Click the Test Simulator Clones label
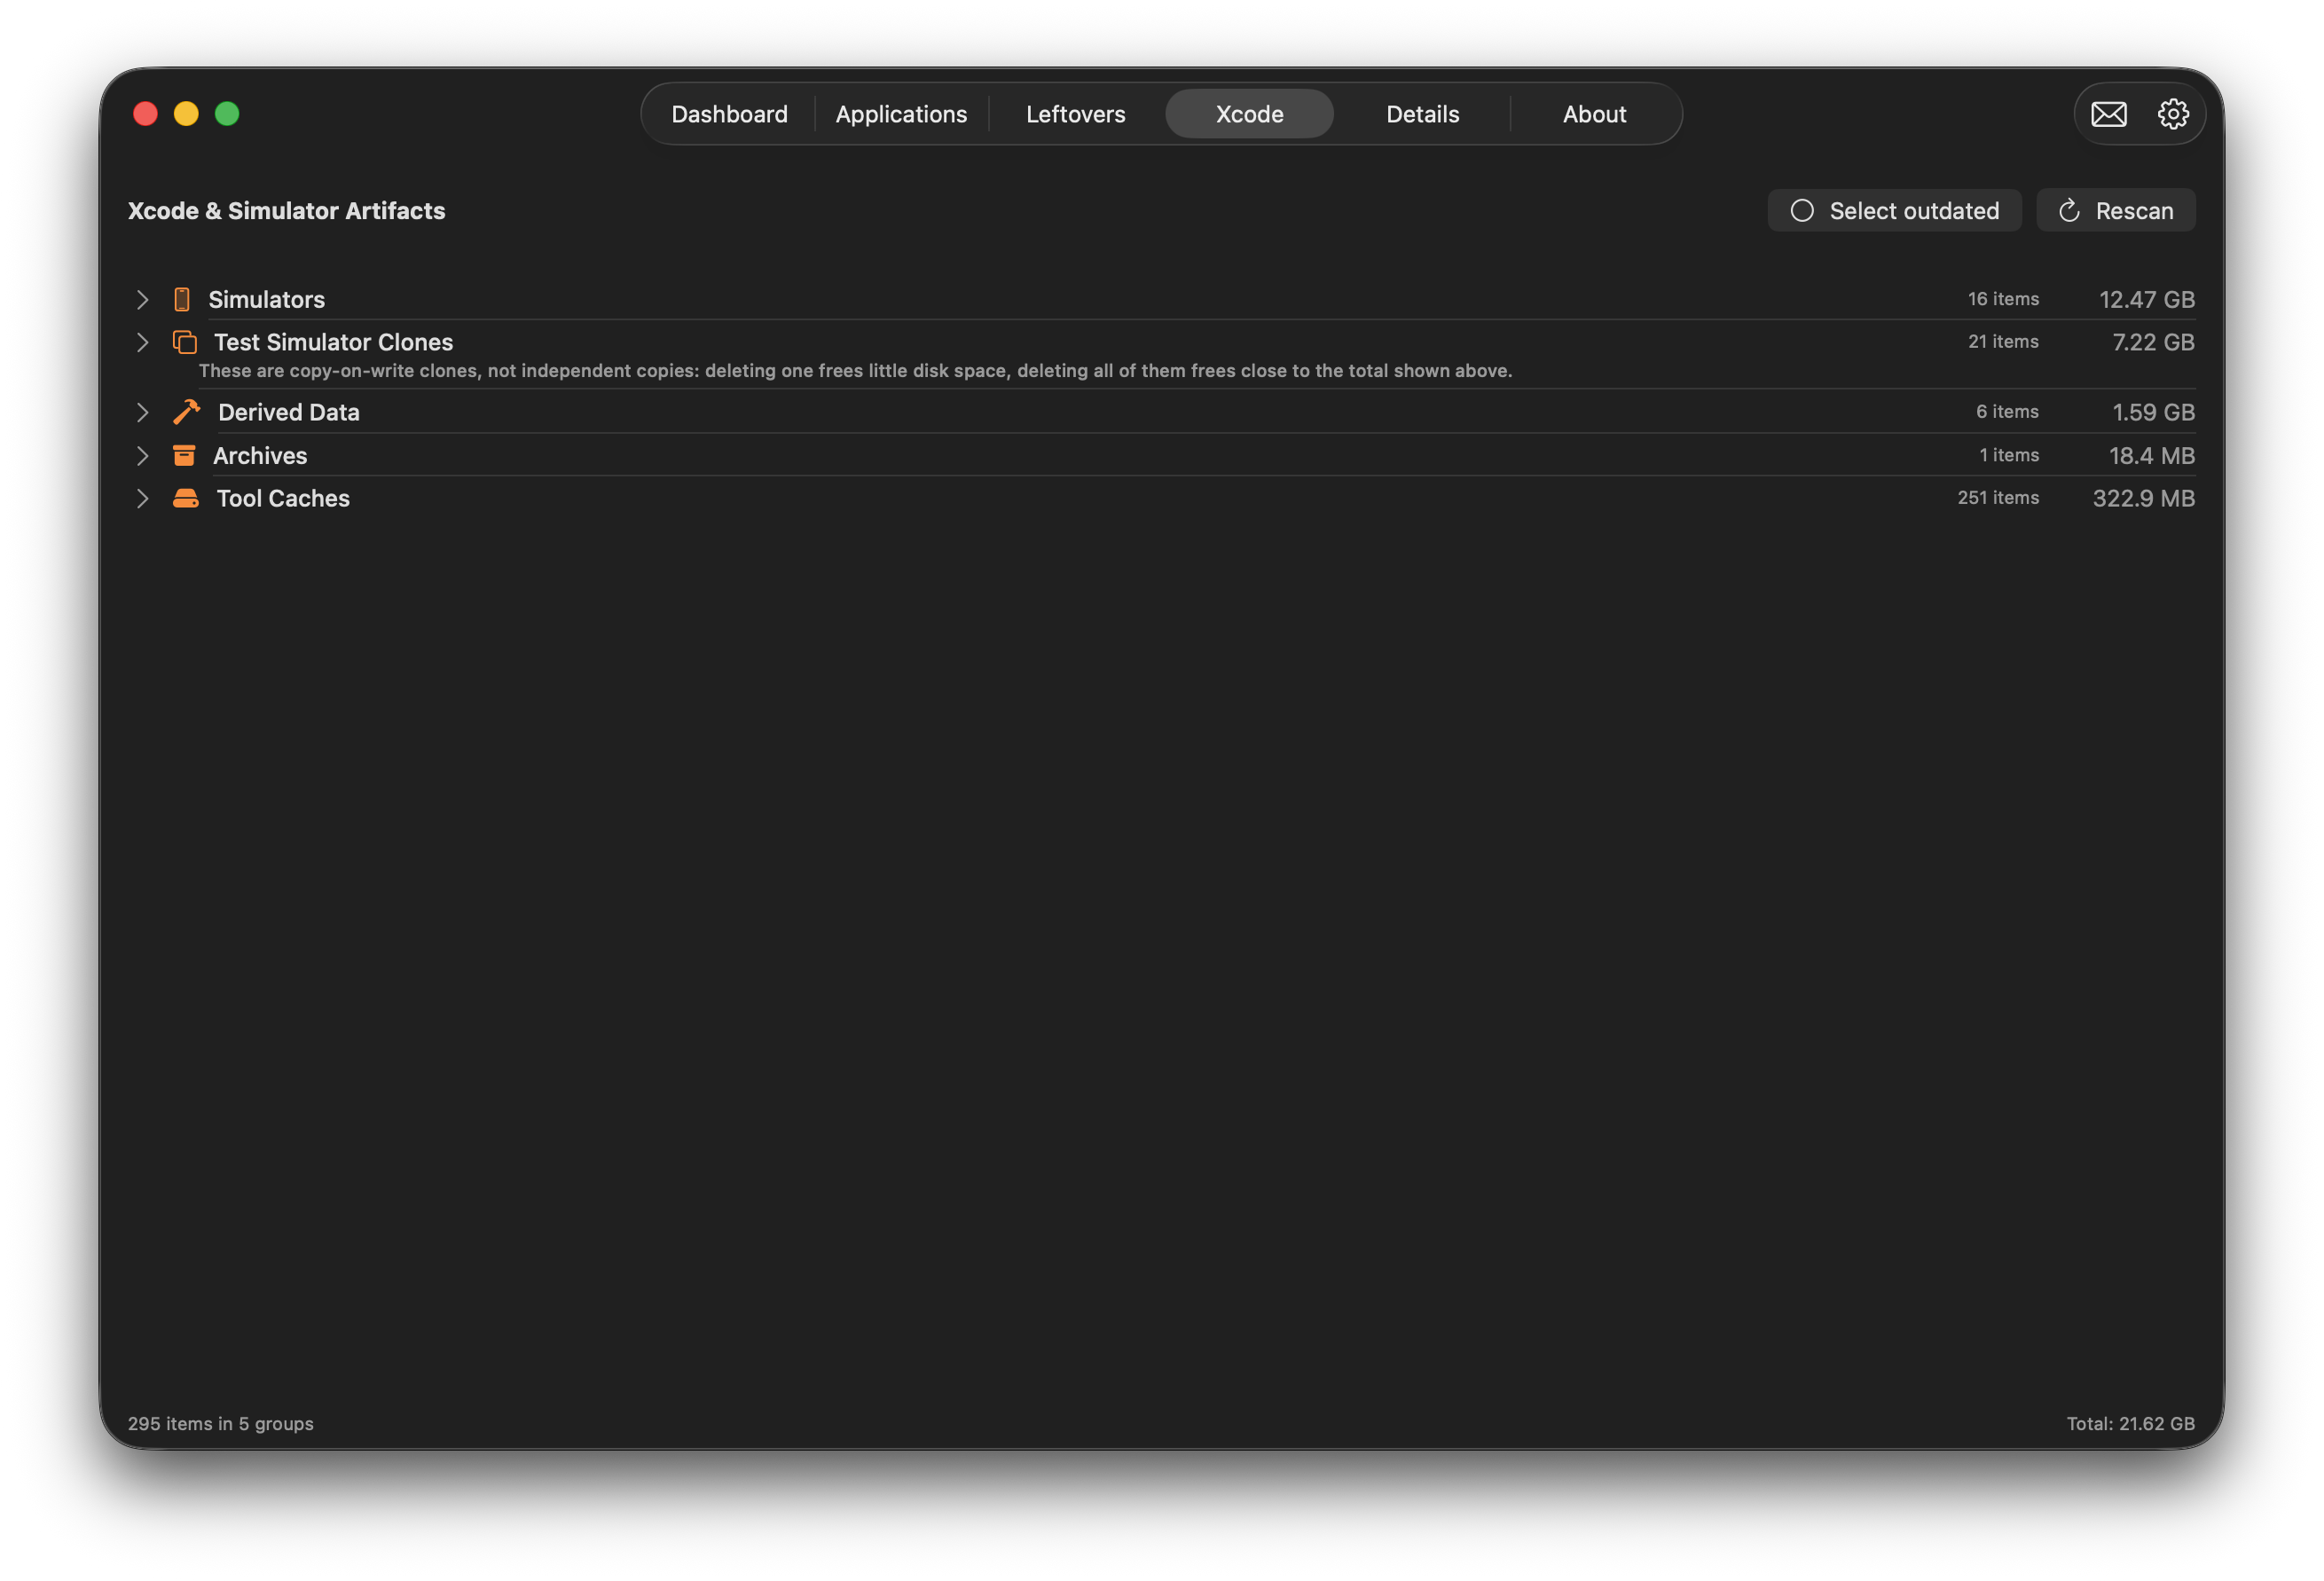The width and height of the screenshot is (2324, 1581). pyautogui.click(x=333, y=342)
